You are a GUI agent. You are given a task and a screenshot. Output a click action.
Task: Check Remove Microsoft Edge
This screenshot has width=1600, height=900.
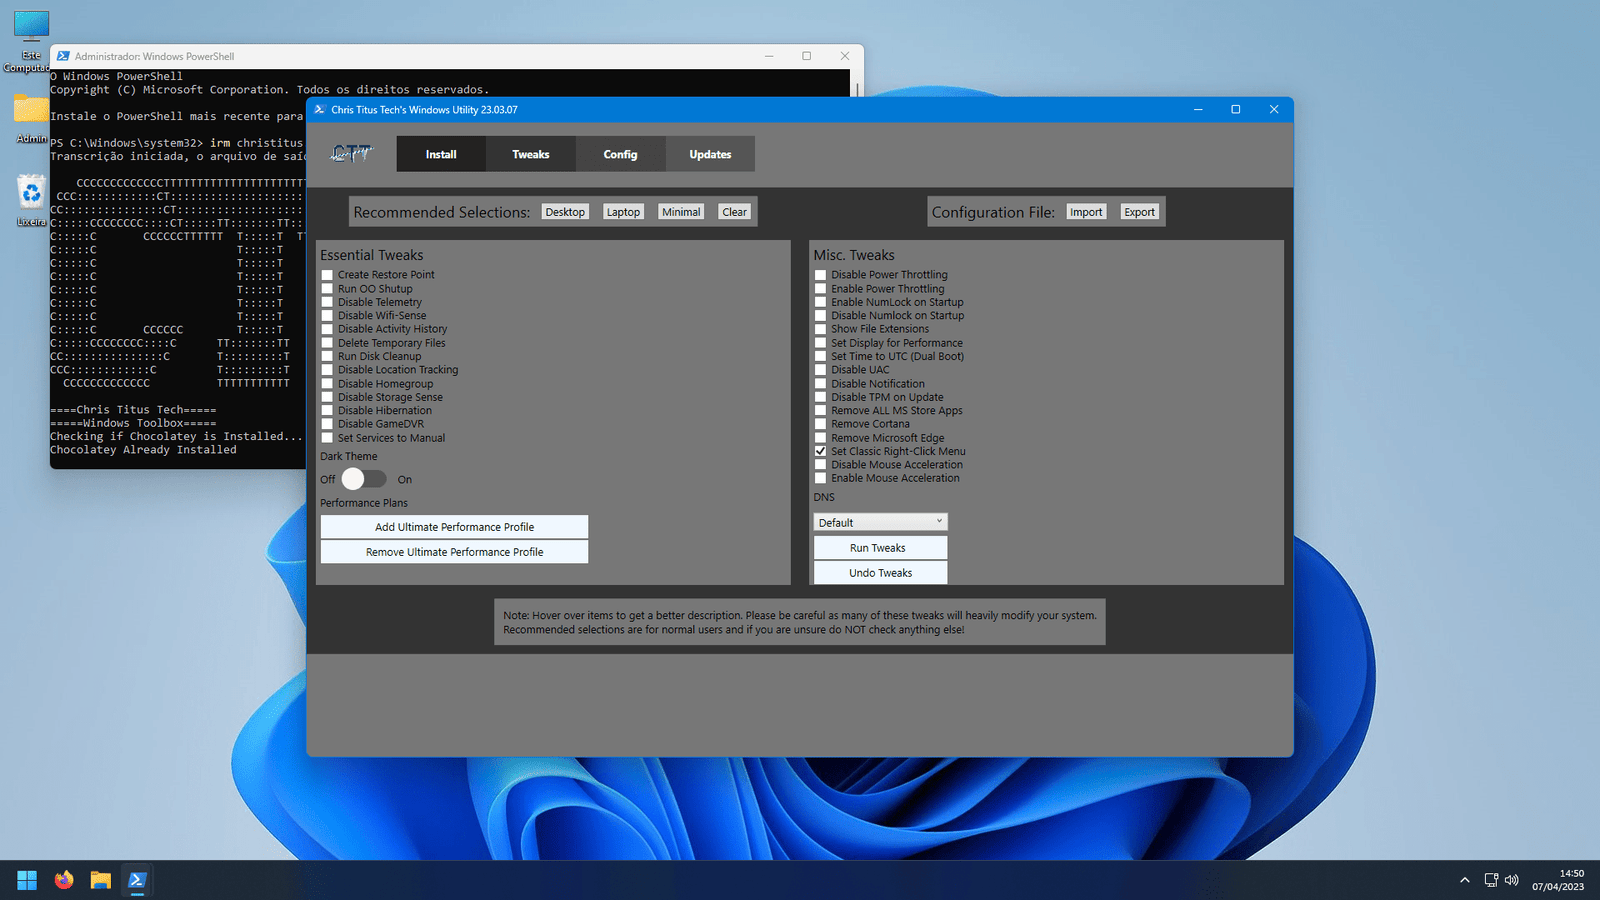821,438
